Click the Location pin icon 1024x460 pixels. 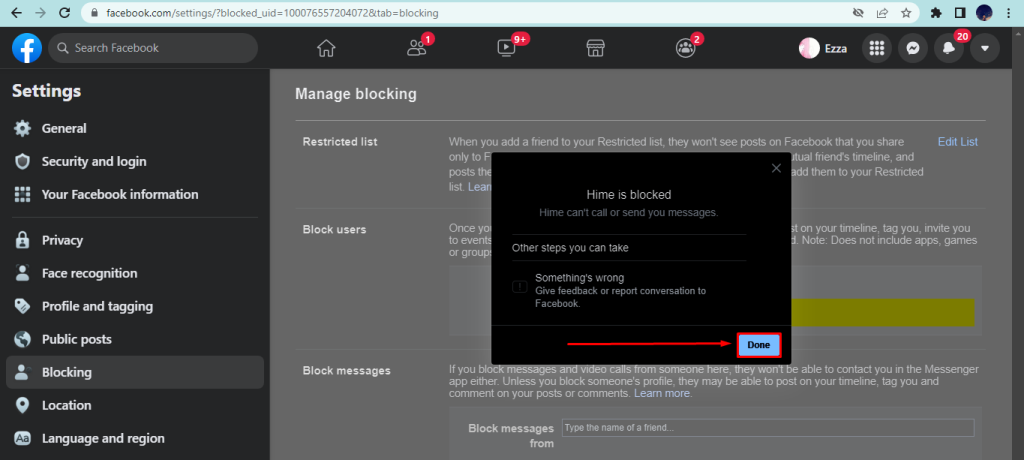pyautogui.click(x=23, y=405)
